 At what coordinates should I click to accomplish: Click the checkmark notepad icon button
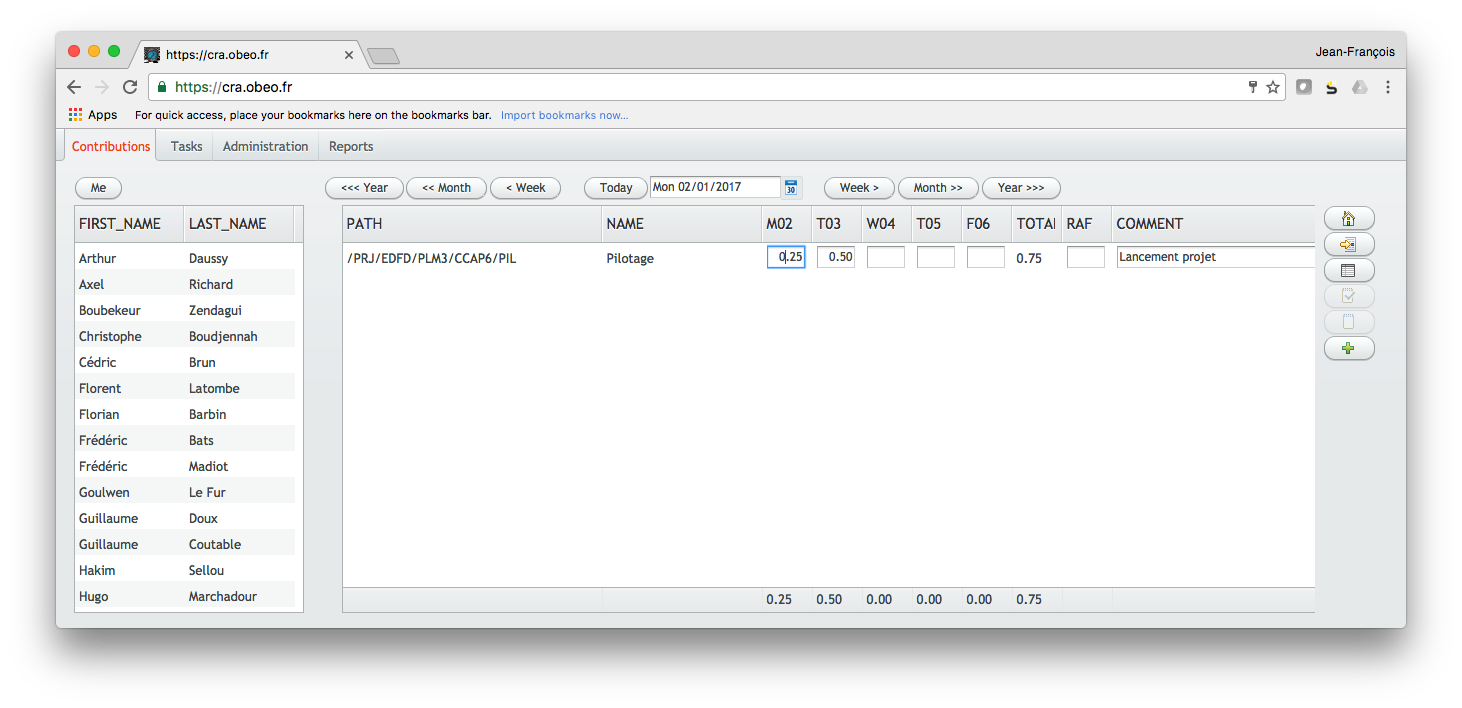click(1349, 296)
